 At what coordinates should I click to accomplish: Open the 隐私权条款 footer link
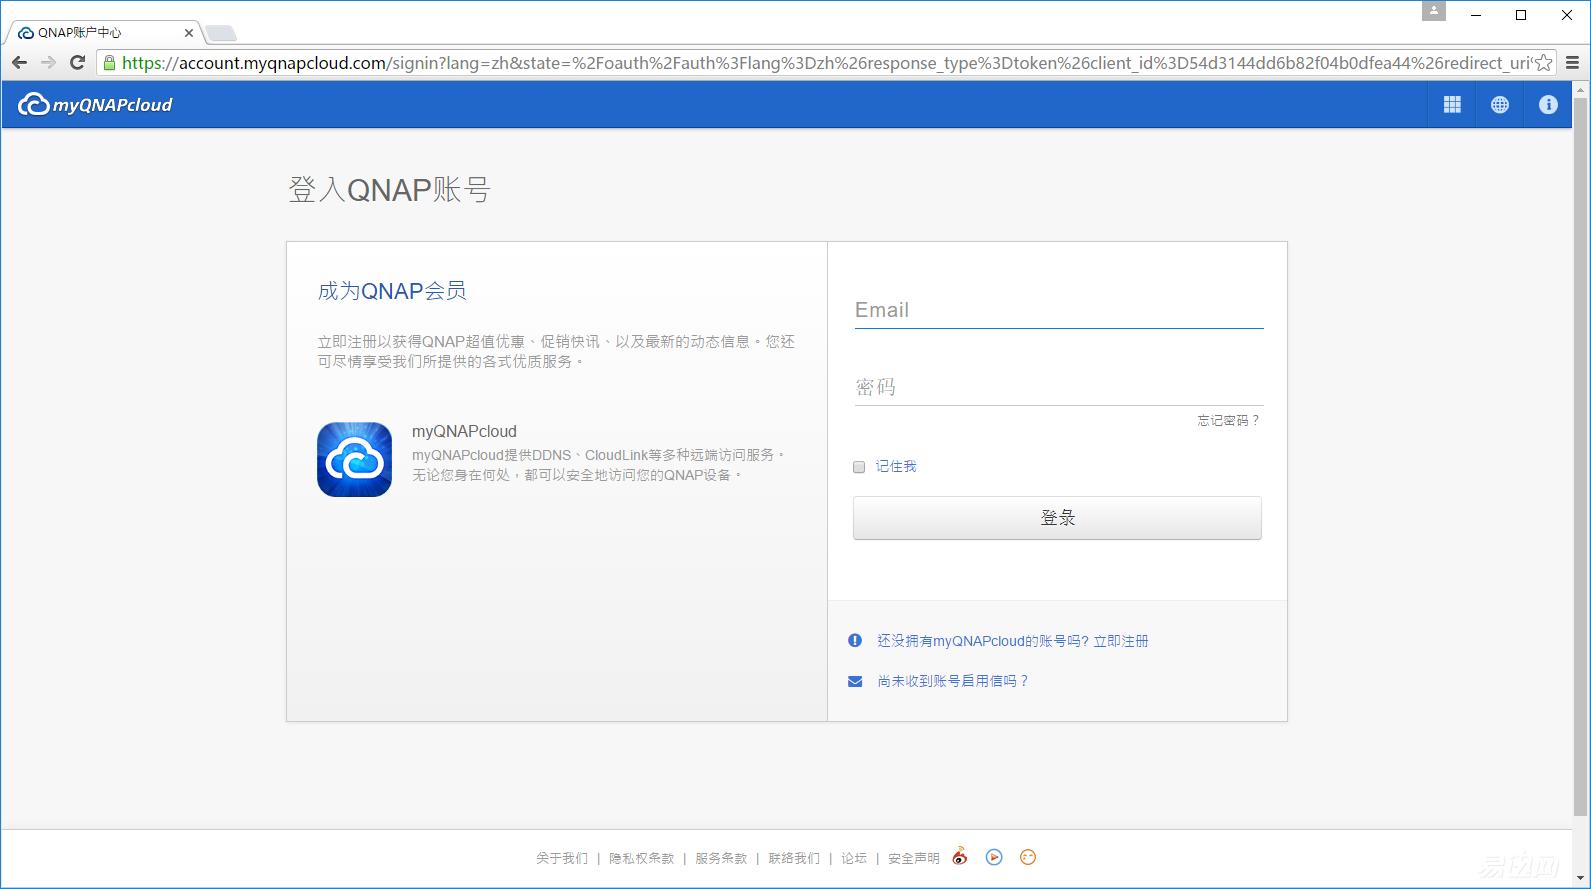(x=642, y=858)
